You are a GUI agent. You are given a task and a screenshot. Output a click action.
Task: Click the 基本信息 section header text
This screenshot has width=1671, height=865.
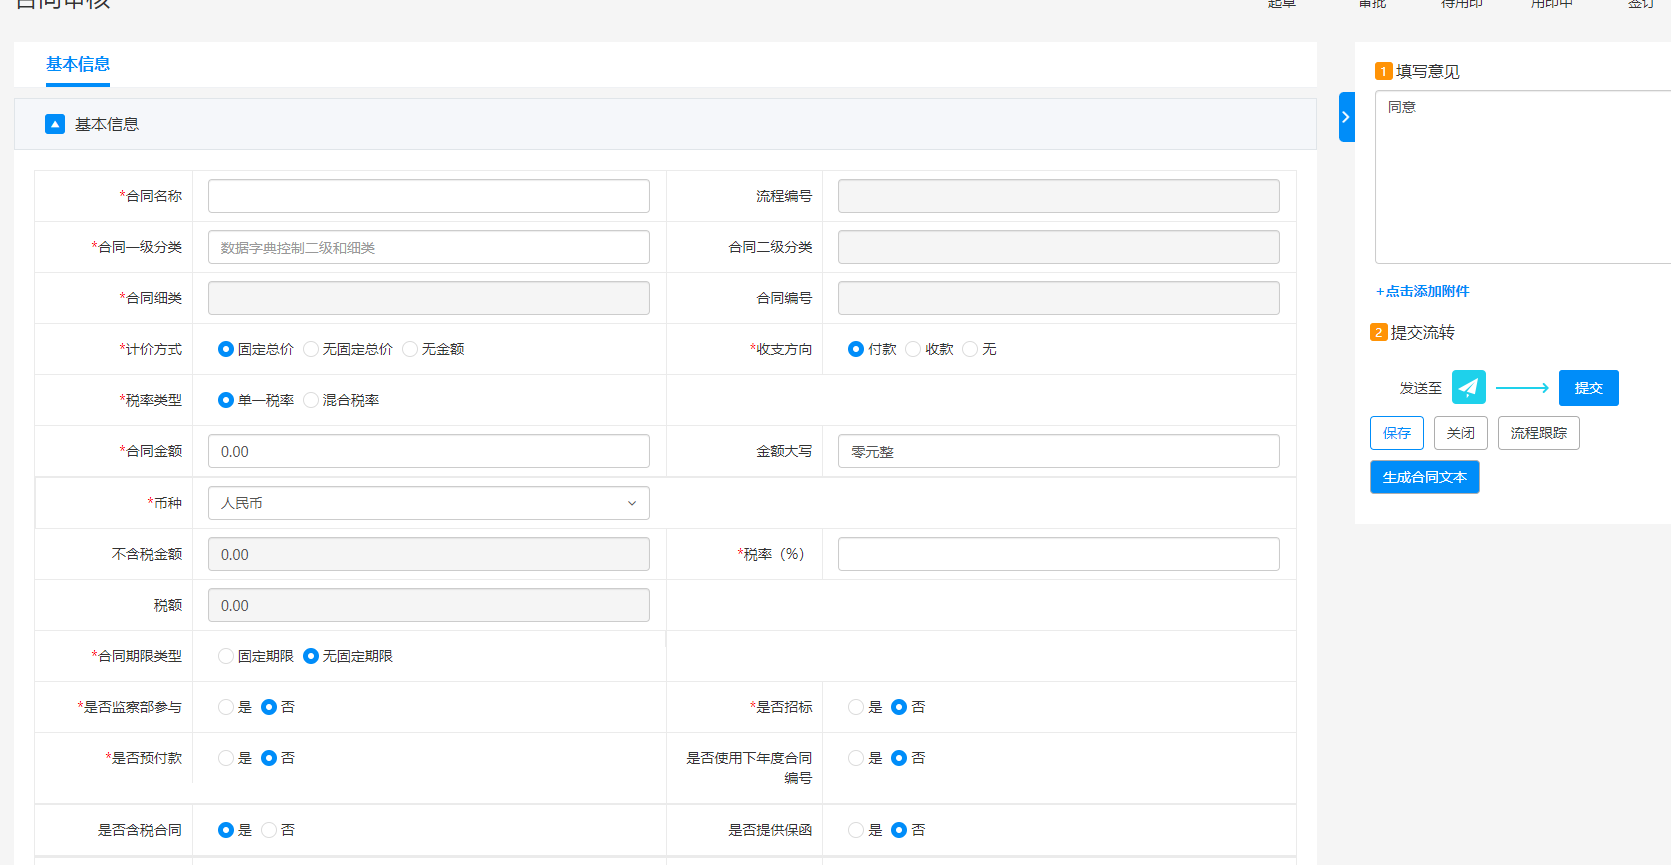tap(107, 124)
